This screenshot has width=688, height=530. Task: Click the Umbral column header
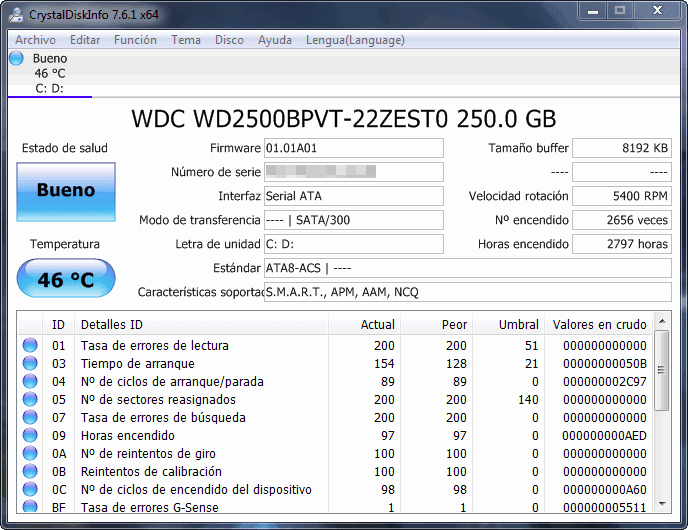tap(508, 325)
